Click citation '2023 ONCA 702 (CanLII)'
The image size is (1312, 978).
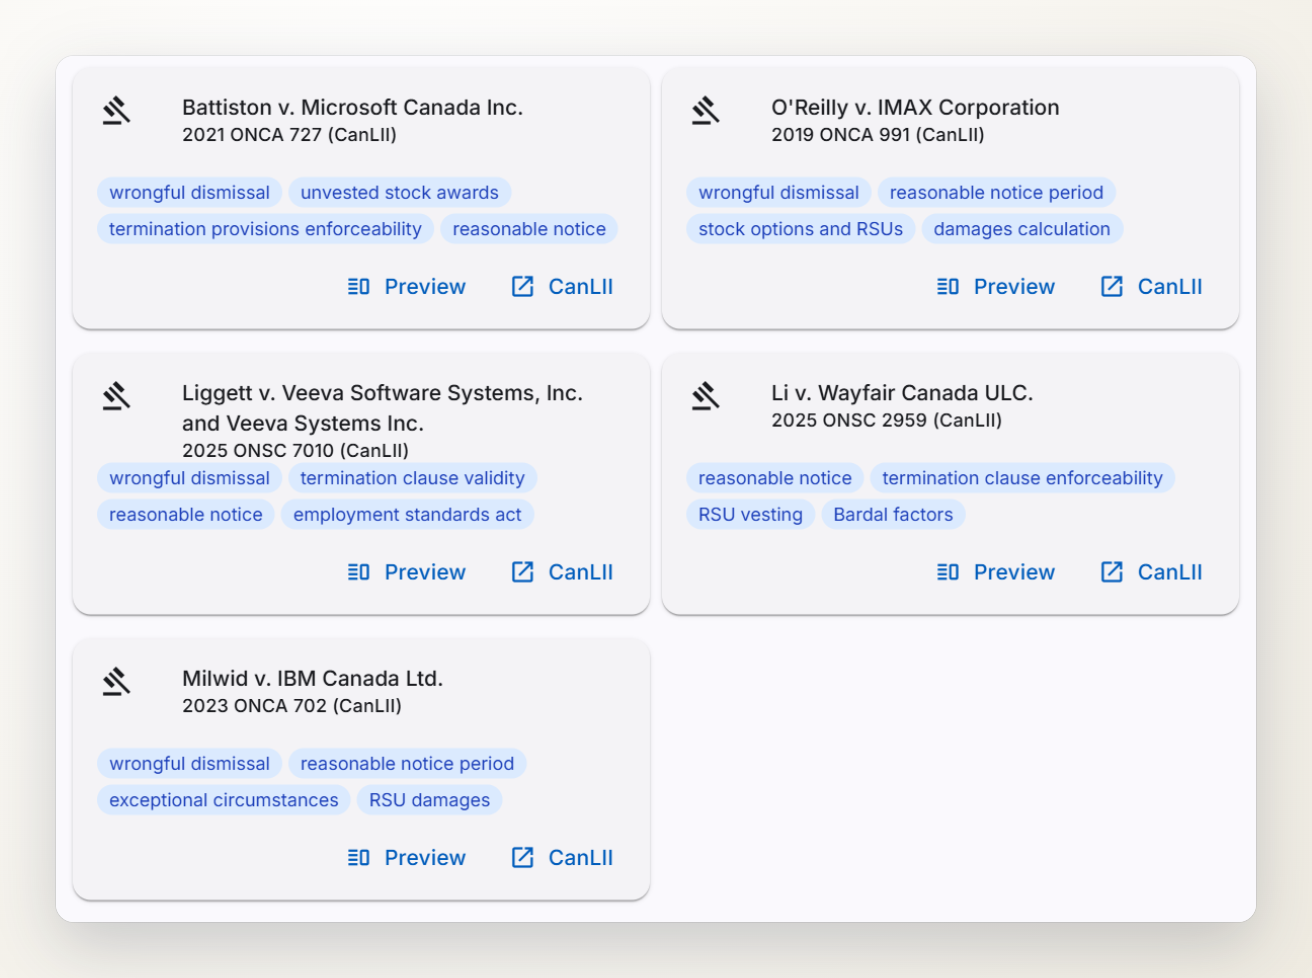(x=292, y=706)
